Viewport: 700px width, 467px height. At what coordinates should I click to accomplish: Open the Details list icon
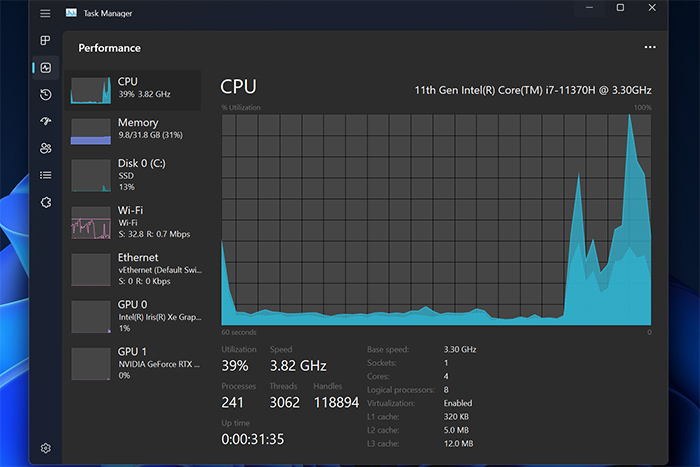[46, 175]
